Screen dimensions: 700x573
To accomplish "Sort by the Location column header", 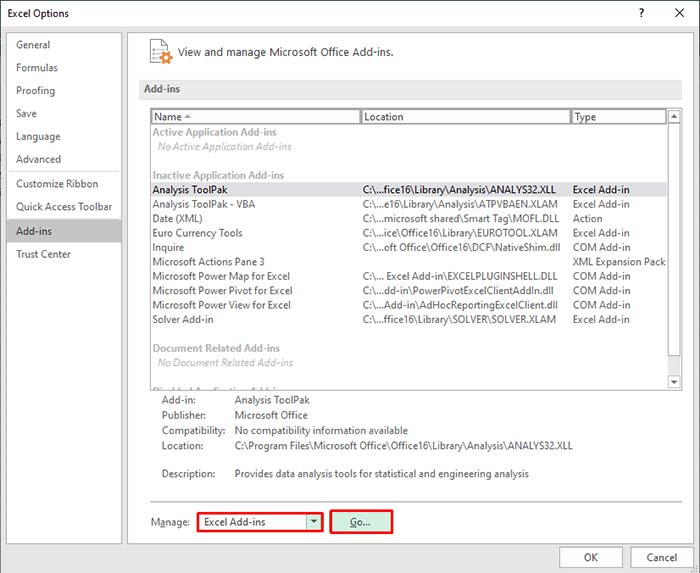I will [465, 116].
